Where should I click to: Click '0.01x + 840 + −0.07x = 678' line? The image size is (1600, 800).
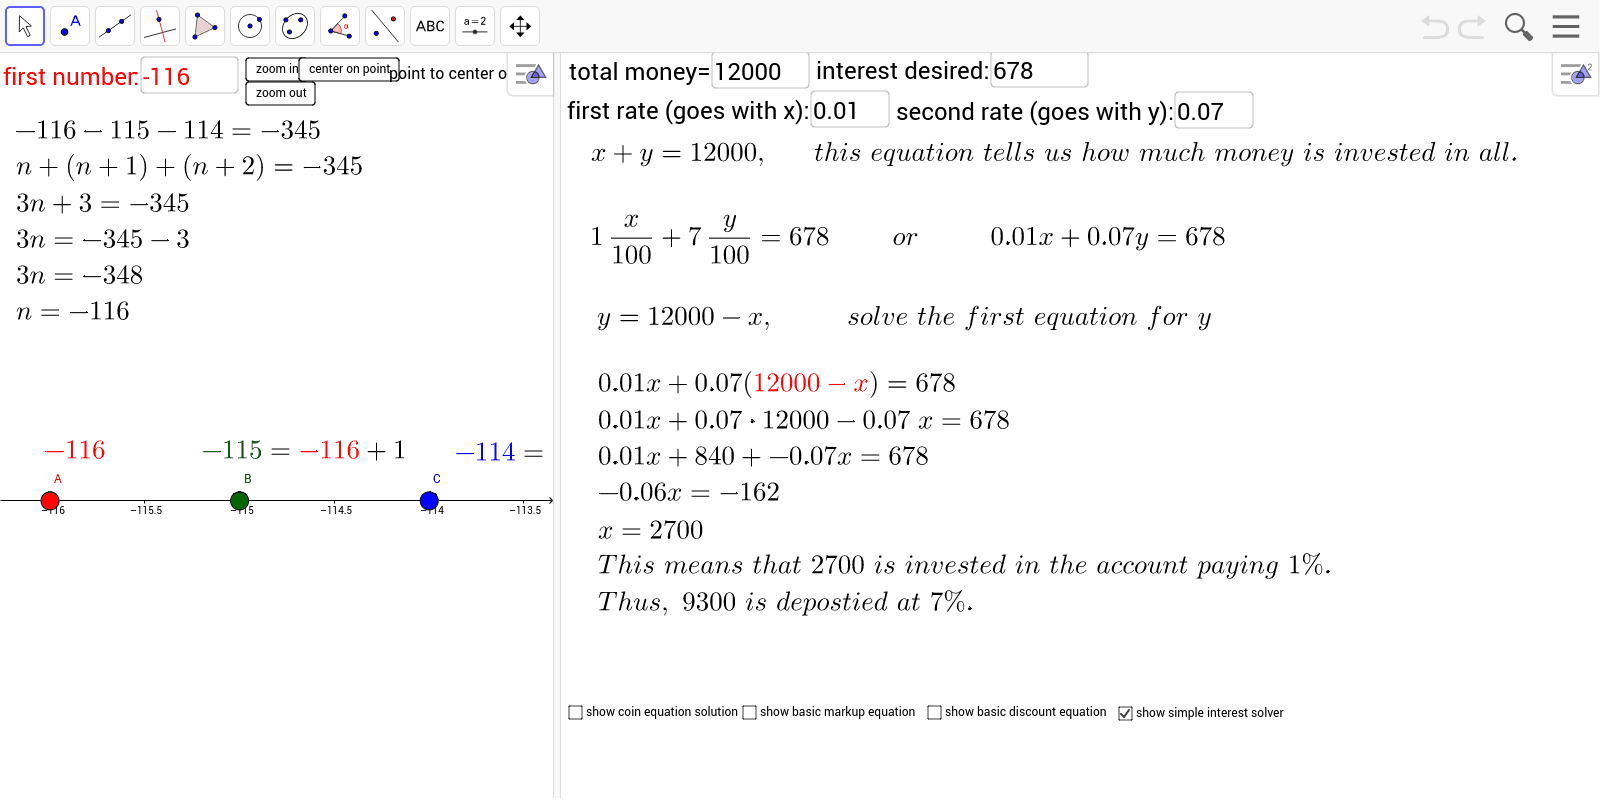(763, 456)
